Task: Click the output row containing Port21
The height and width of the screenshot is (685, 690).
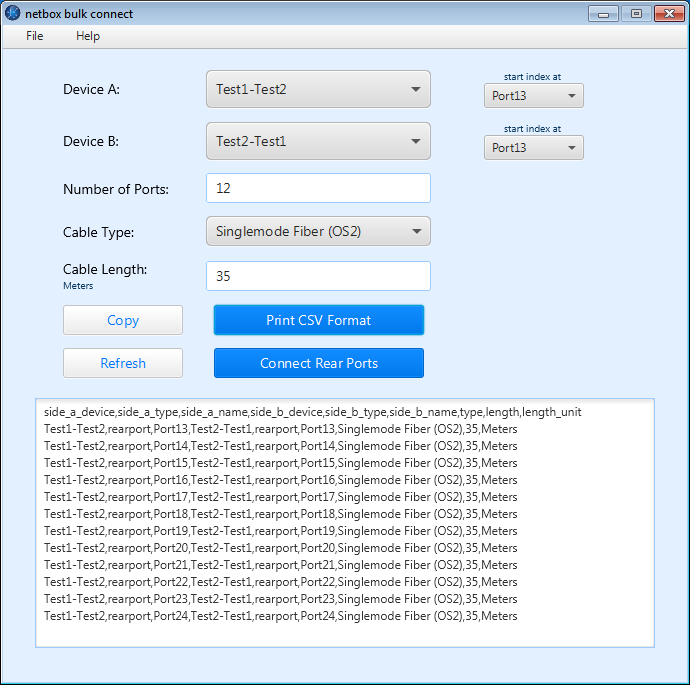Action: (x=280, y=565)
